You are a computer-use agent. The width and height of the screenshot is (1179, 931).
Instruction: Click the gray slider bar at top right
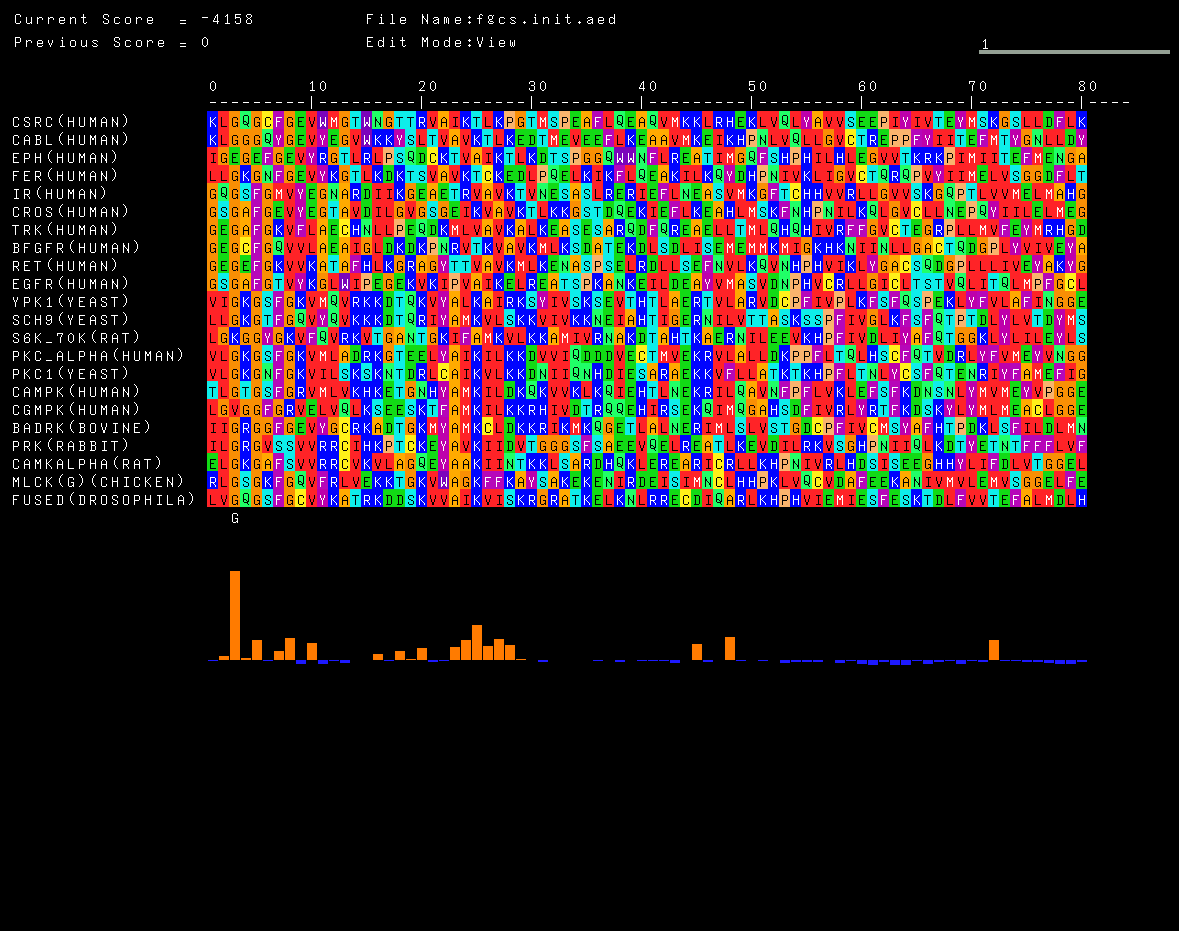click(x=1074, y=52)
